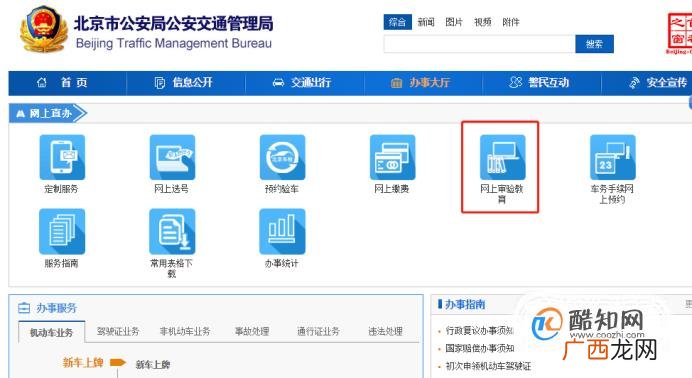
Task: Open the 常用表格下载 download icon
Action: point(172,232)
